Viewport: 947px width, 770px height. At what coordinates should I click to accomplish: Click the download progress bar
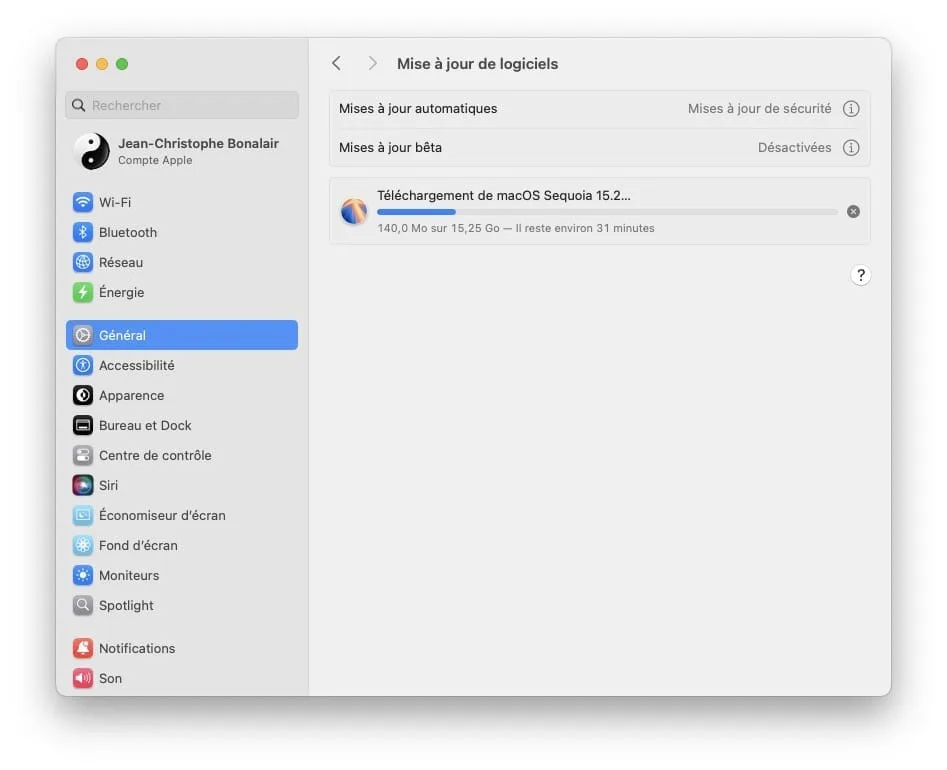[608, 212]
